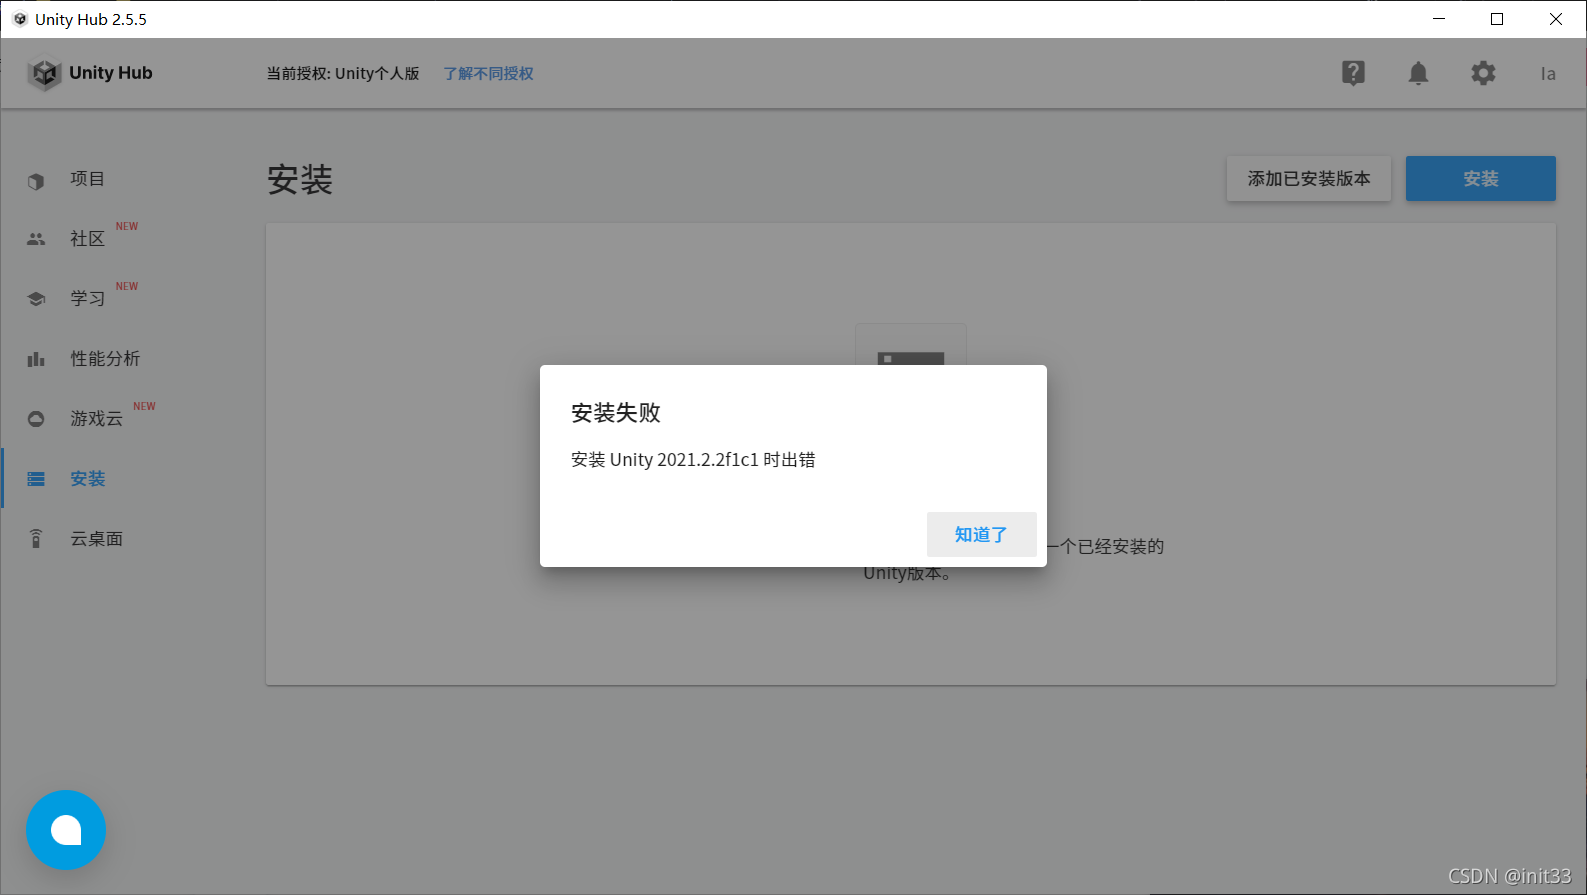Viewport: 1587px width, 895px height.
Task: Minimize the Unity Hub window
Action: [1439, 19]
